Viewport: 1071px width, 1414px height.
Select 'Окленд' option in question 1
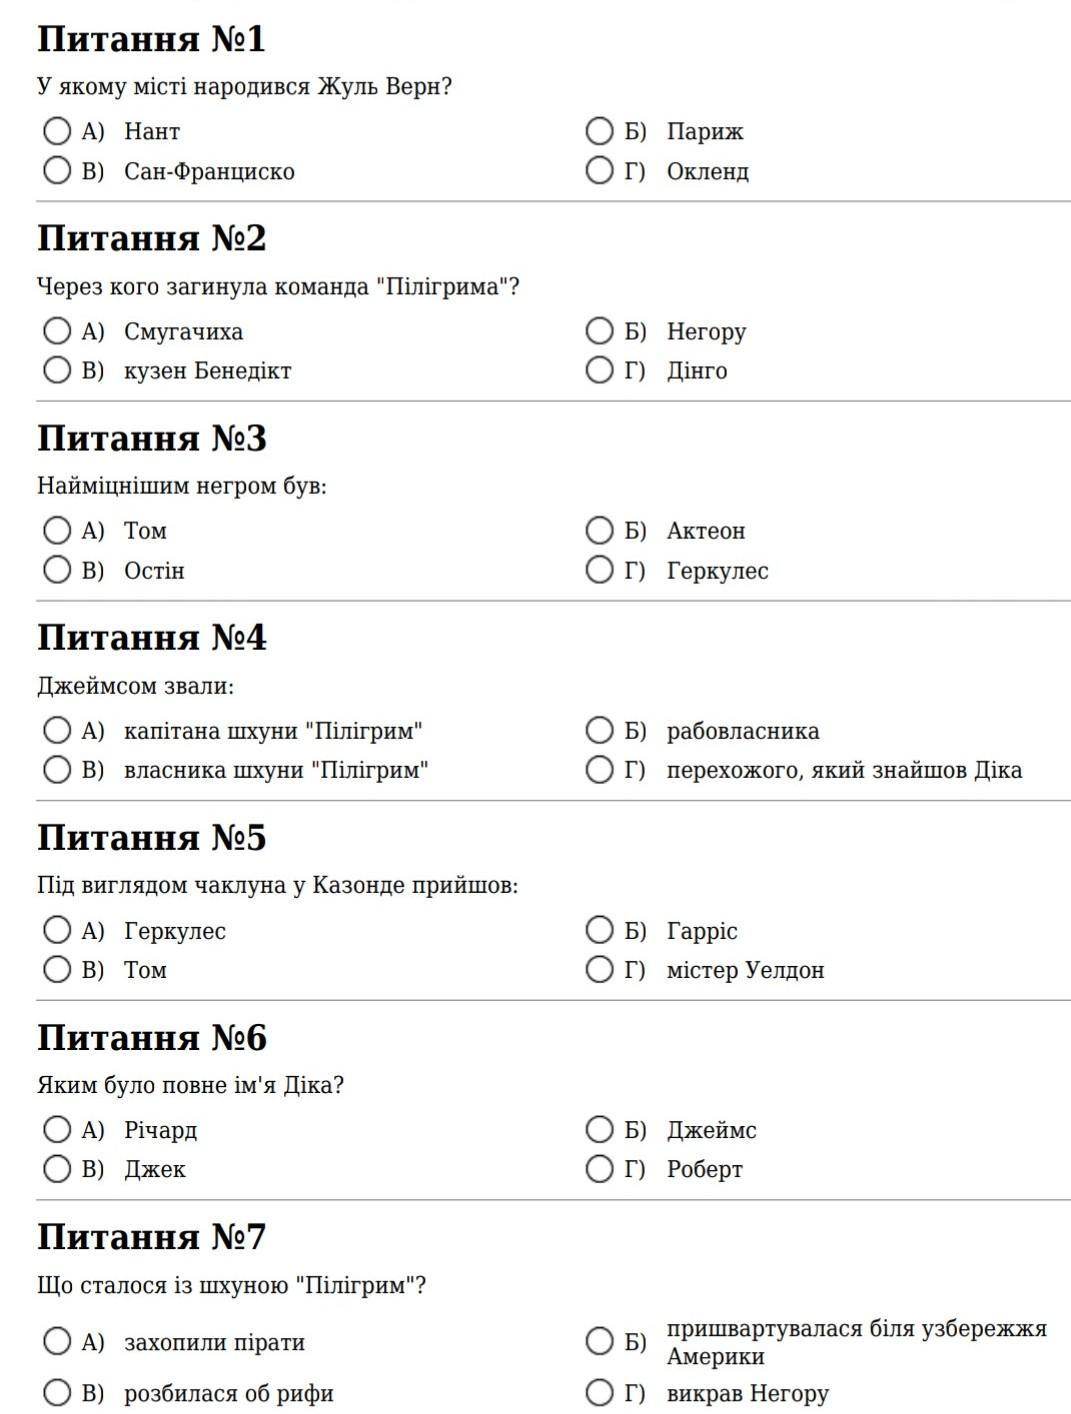[x=599, y=171]
